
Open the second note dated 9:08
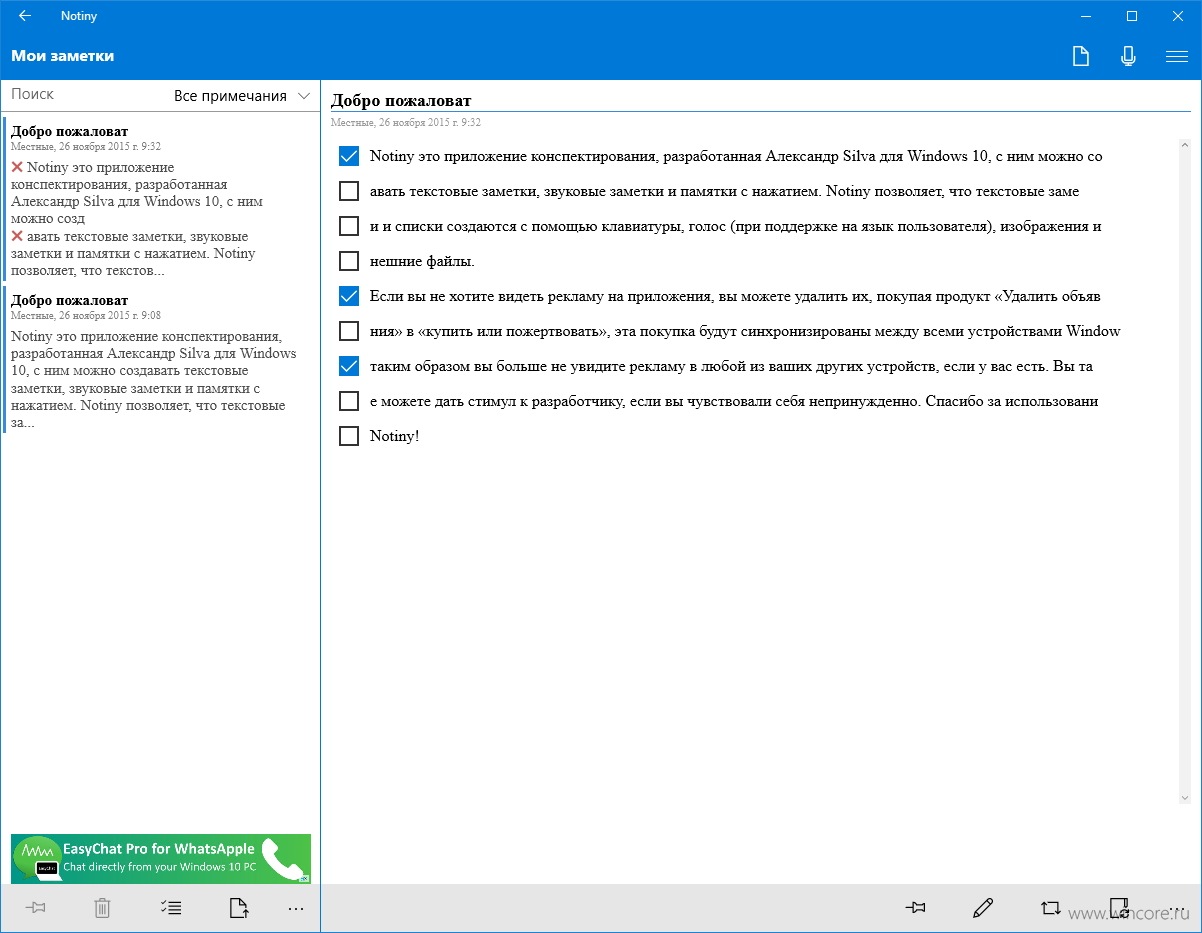pos(159,359)
